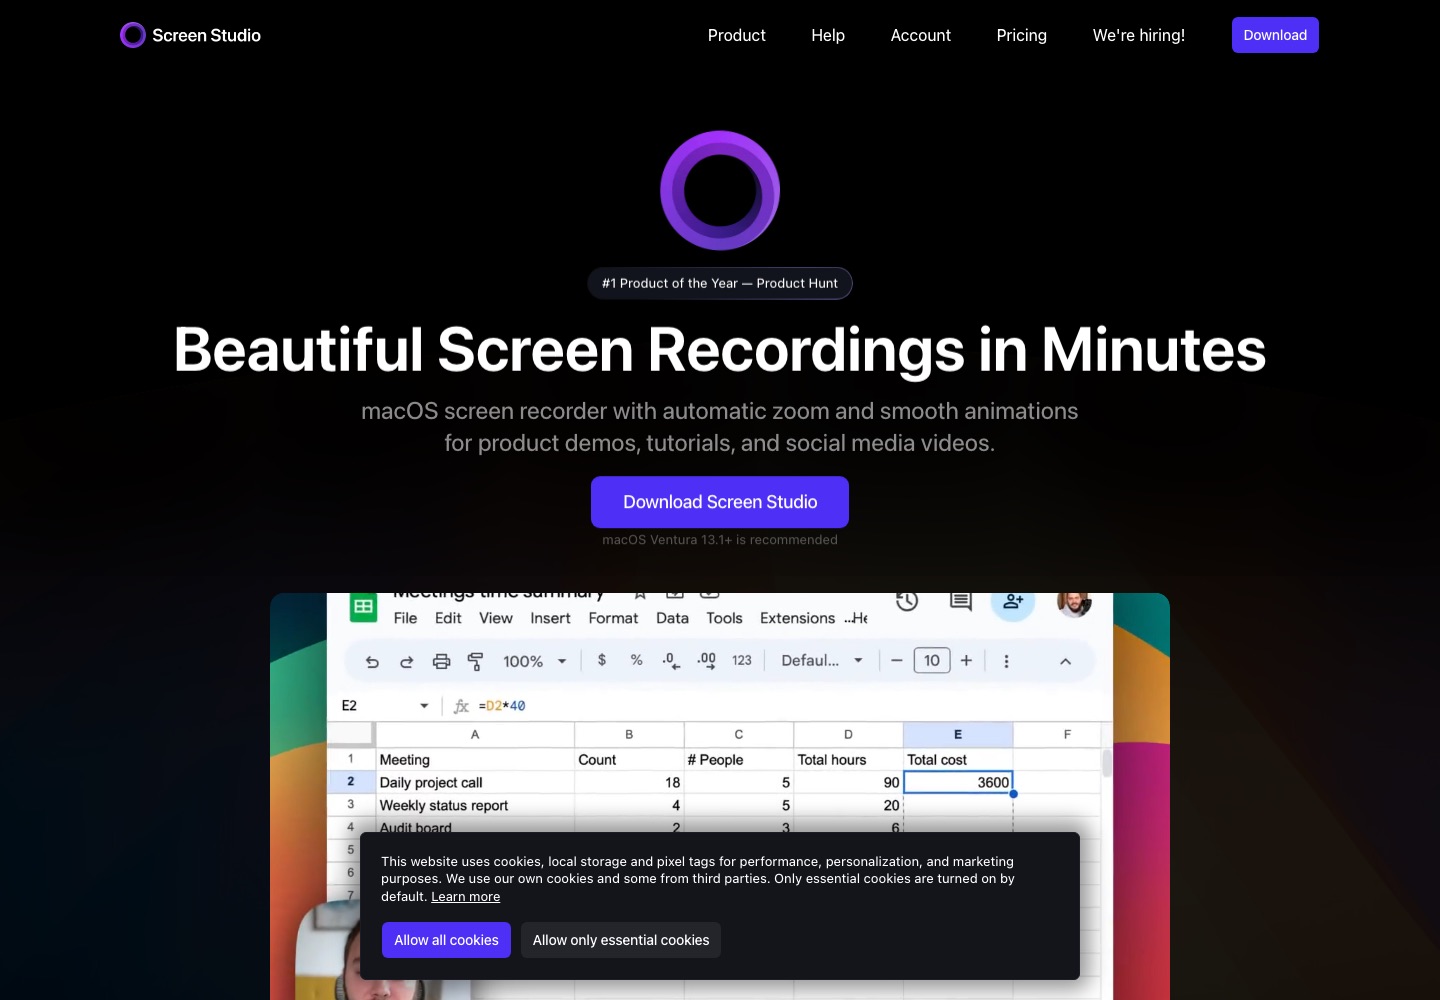Click the increase decimal places icon
Viewport: 1440px width, 1000px height.
coord(706,660)
